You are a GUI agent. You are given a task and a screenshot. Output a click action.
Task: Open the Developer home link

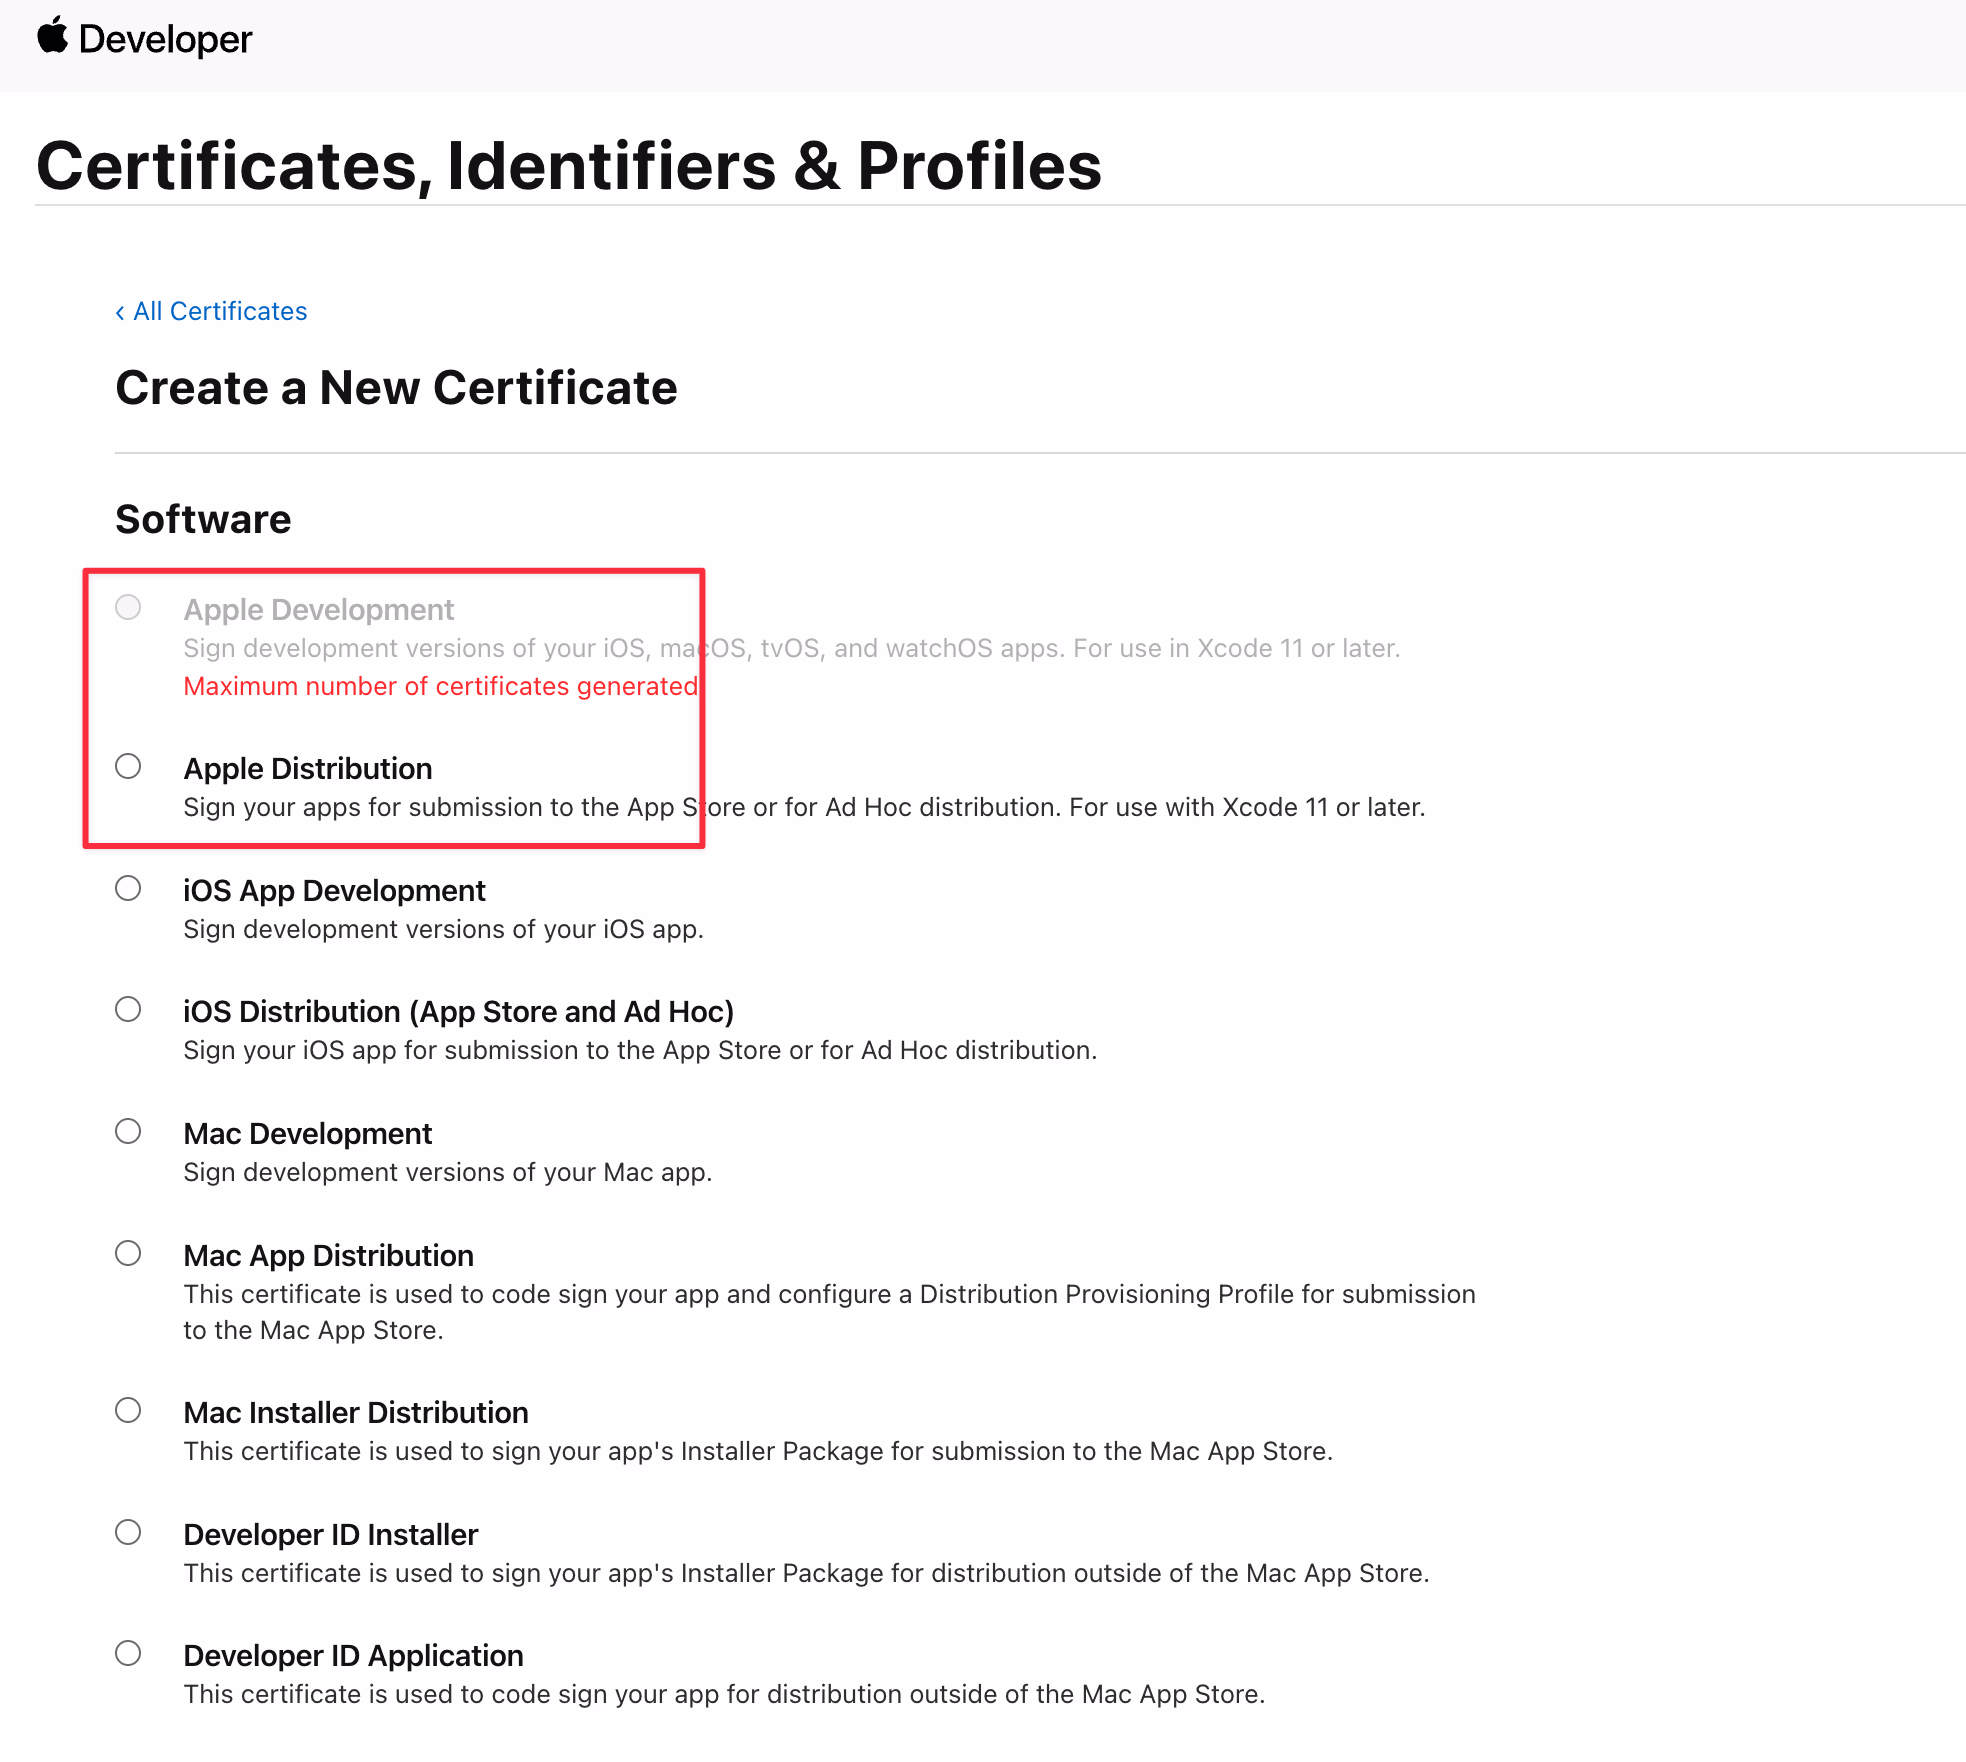pos(165,40)
